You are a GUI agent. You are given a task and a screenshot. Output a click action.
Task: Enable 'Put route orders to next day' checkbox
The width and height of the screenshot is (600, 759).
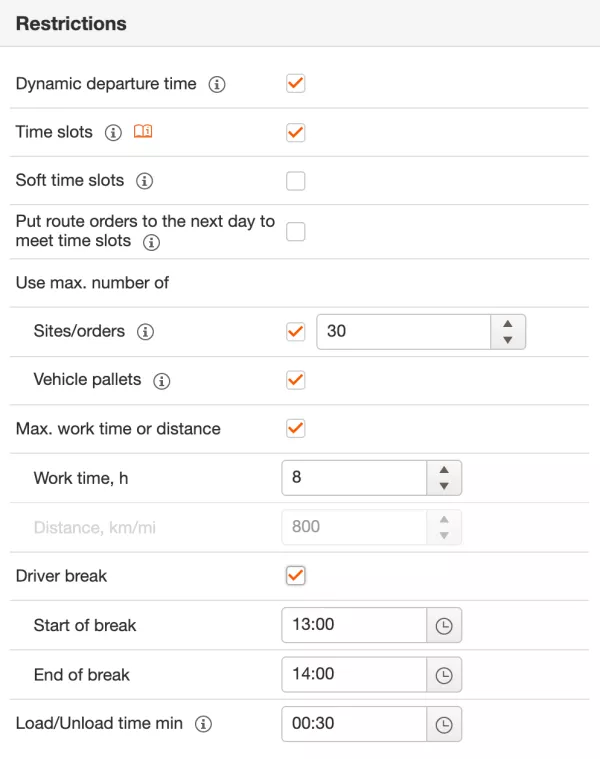pyautogui.click(x=295, y=231)
